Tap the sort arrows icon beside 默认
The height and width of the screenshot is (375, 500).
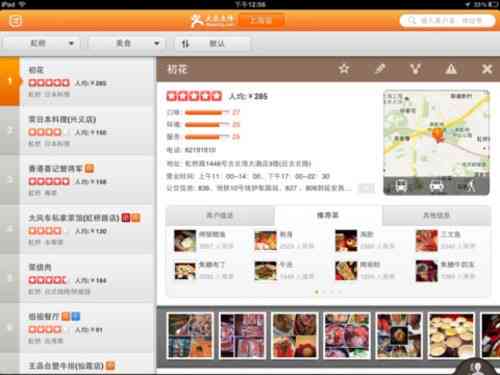pyautogui.click(x=185, y=44)
